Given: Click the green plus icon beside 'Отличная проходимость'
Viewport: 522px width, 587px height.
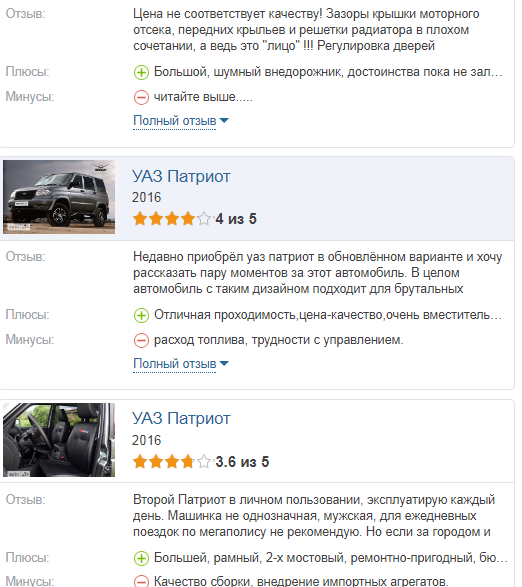Looking at the screenshot, I should click(x=141, y=315).
